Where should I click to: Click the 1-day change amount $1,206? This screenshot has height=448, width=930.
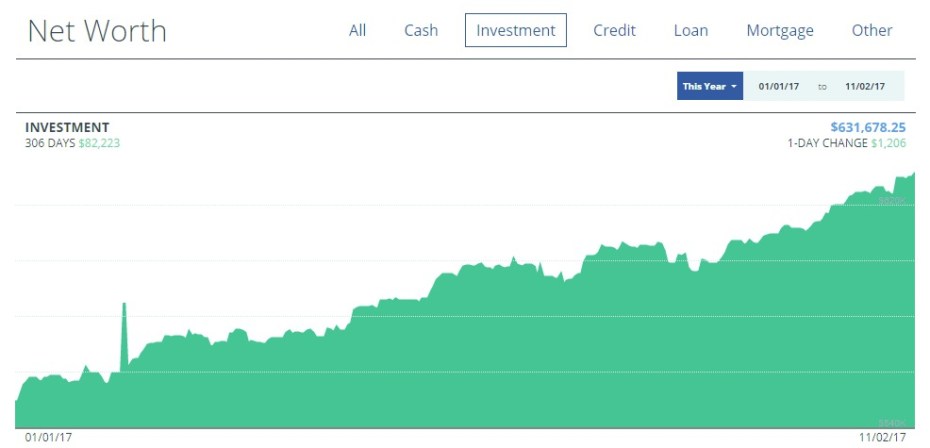[888, 143]
